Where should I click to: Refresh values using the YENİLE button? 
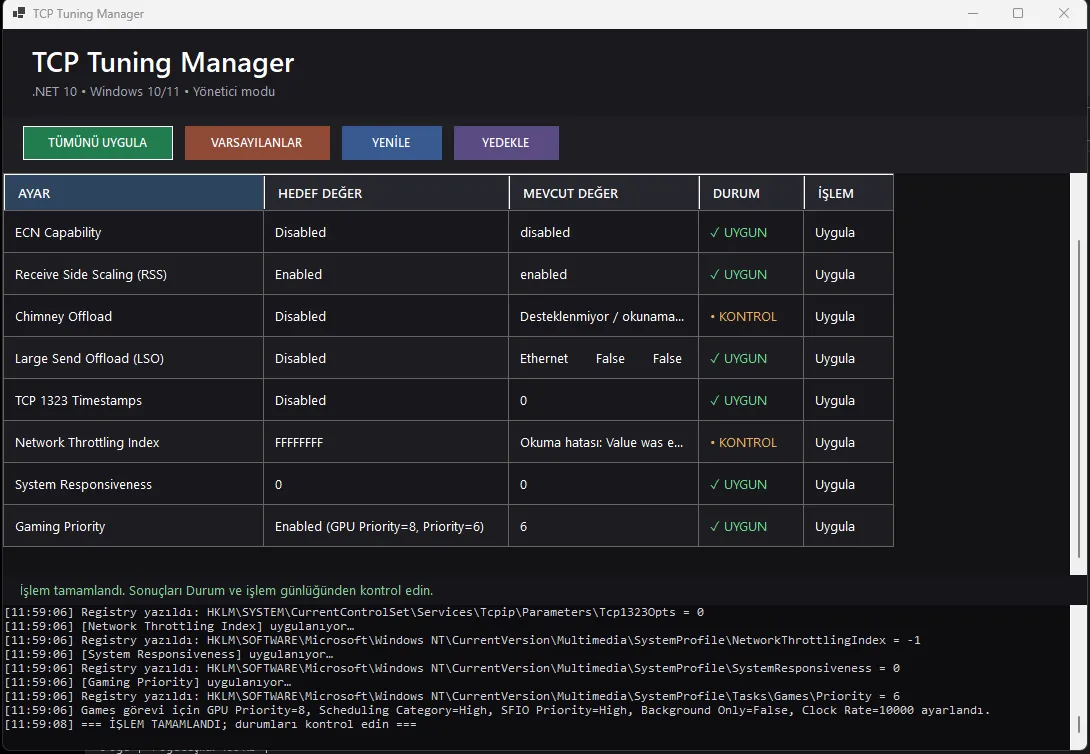(391, 142)
